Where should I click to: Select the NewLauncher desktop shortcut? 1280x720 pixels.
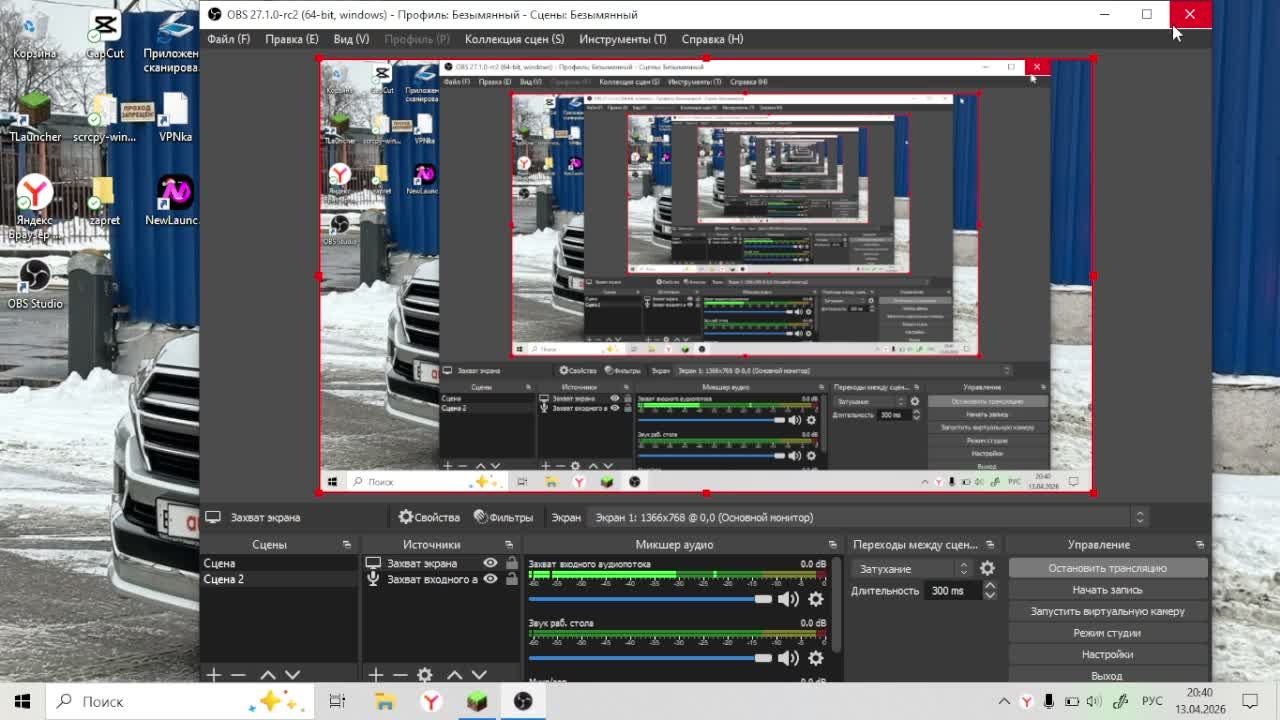[x=175, y=201]
